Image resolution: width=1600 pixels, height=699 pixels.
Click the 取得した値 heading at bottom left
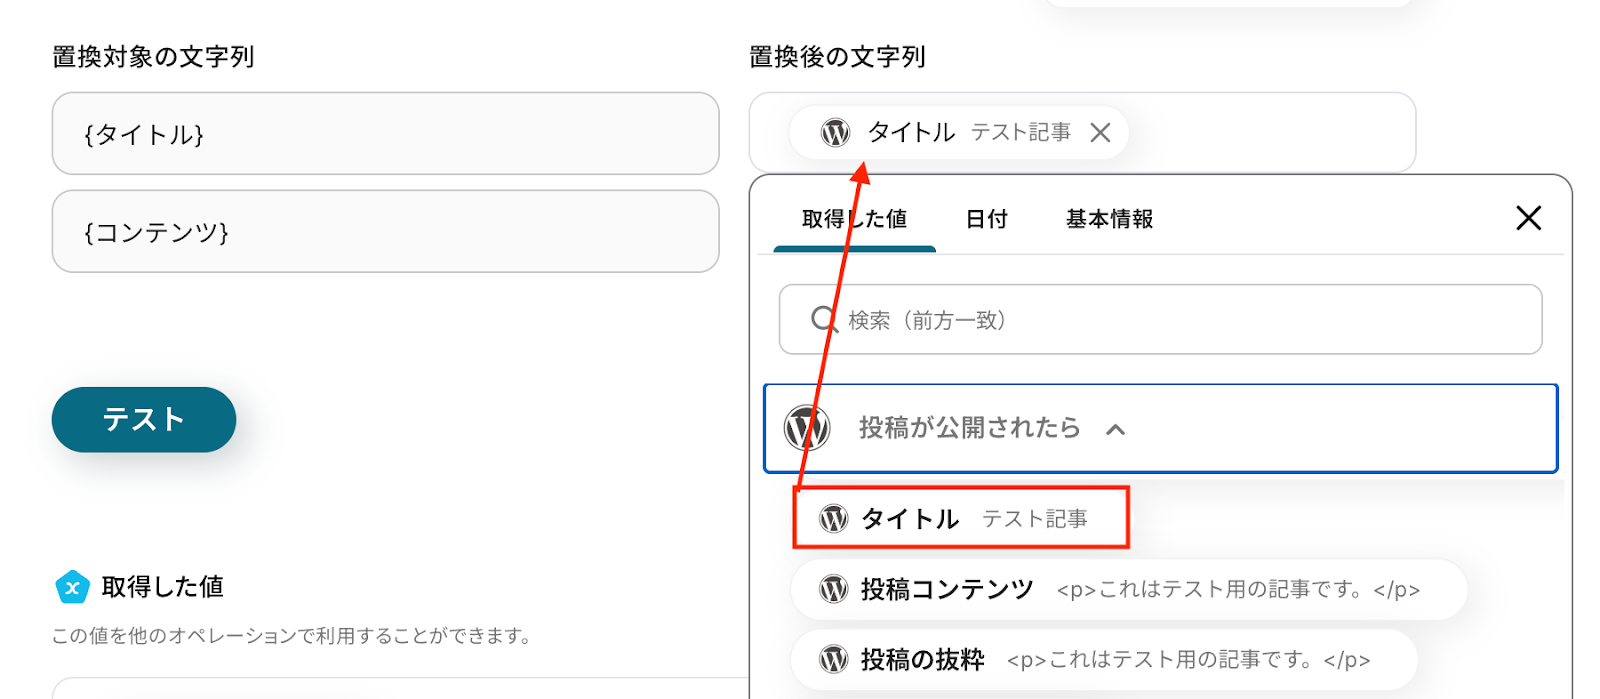(162, 587)
